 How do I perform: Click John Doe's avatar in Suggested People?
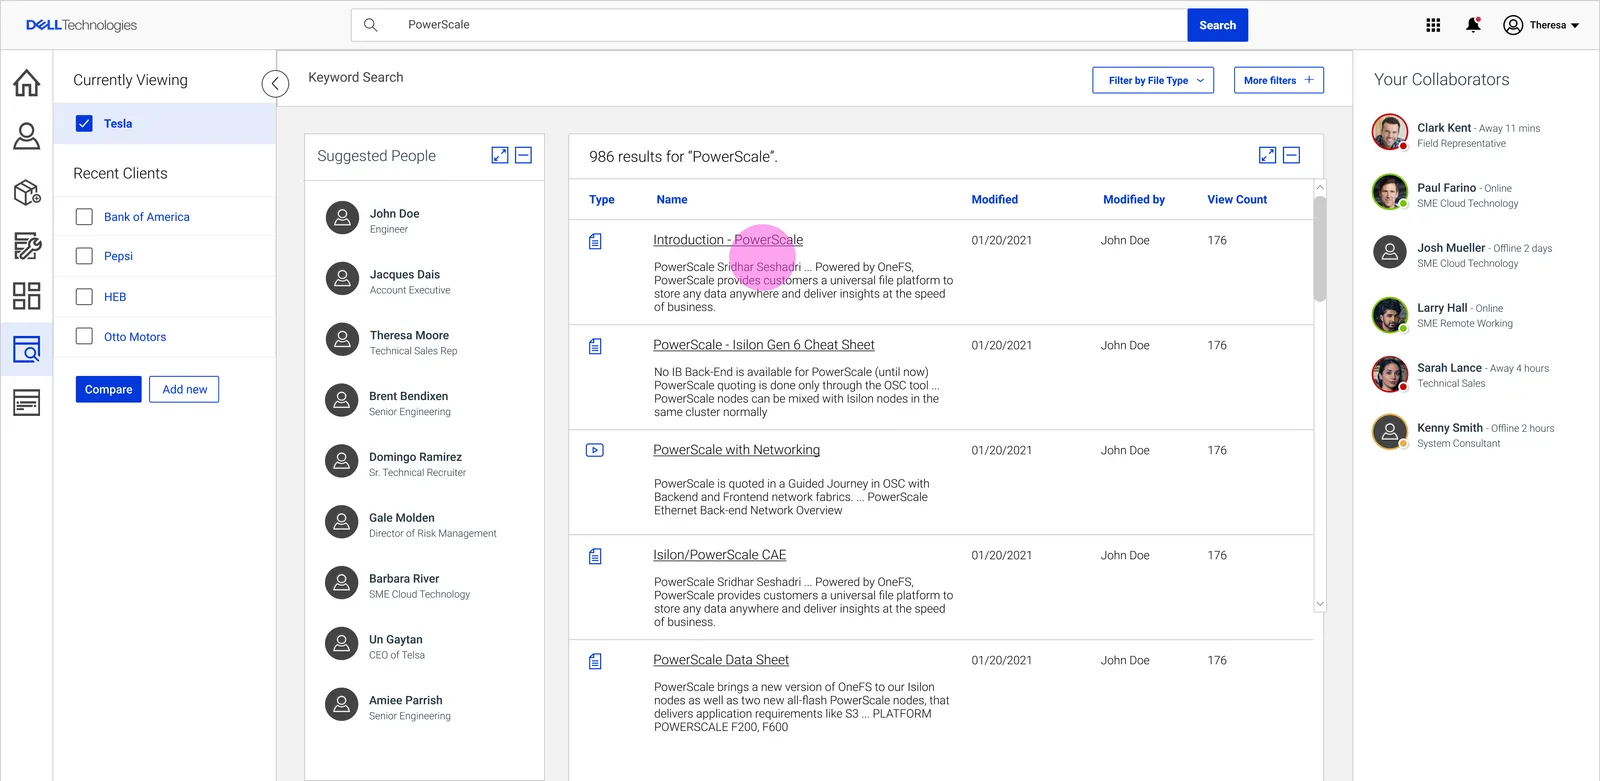(342, 217)
